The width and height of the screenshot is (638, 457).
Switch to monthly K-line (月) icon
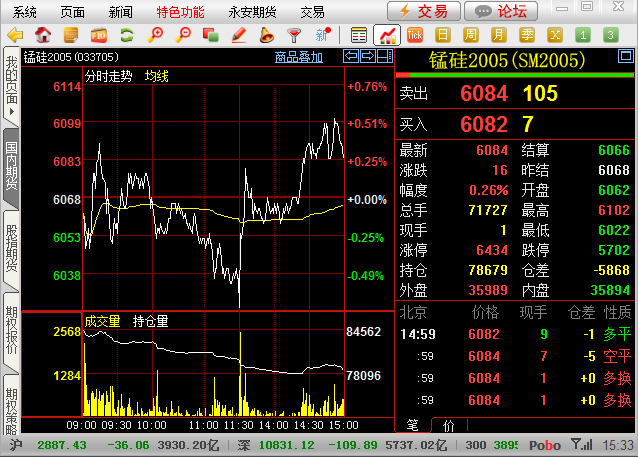[496, 35]
